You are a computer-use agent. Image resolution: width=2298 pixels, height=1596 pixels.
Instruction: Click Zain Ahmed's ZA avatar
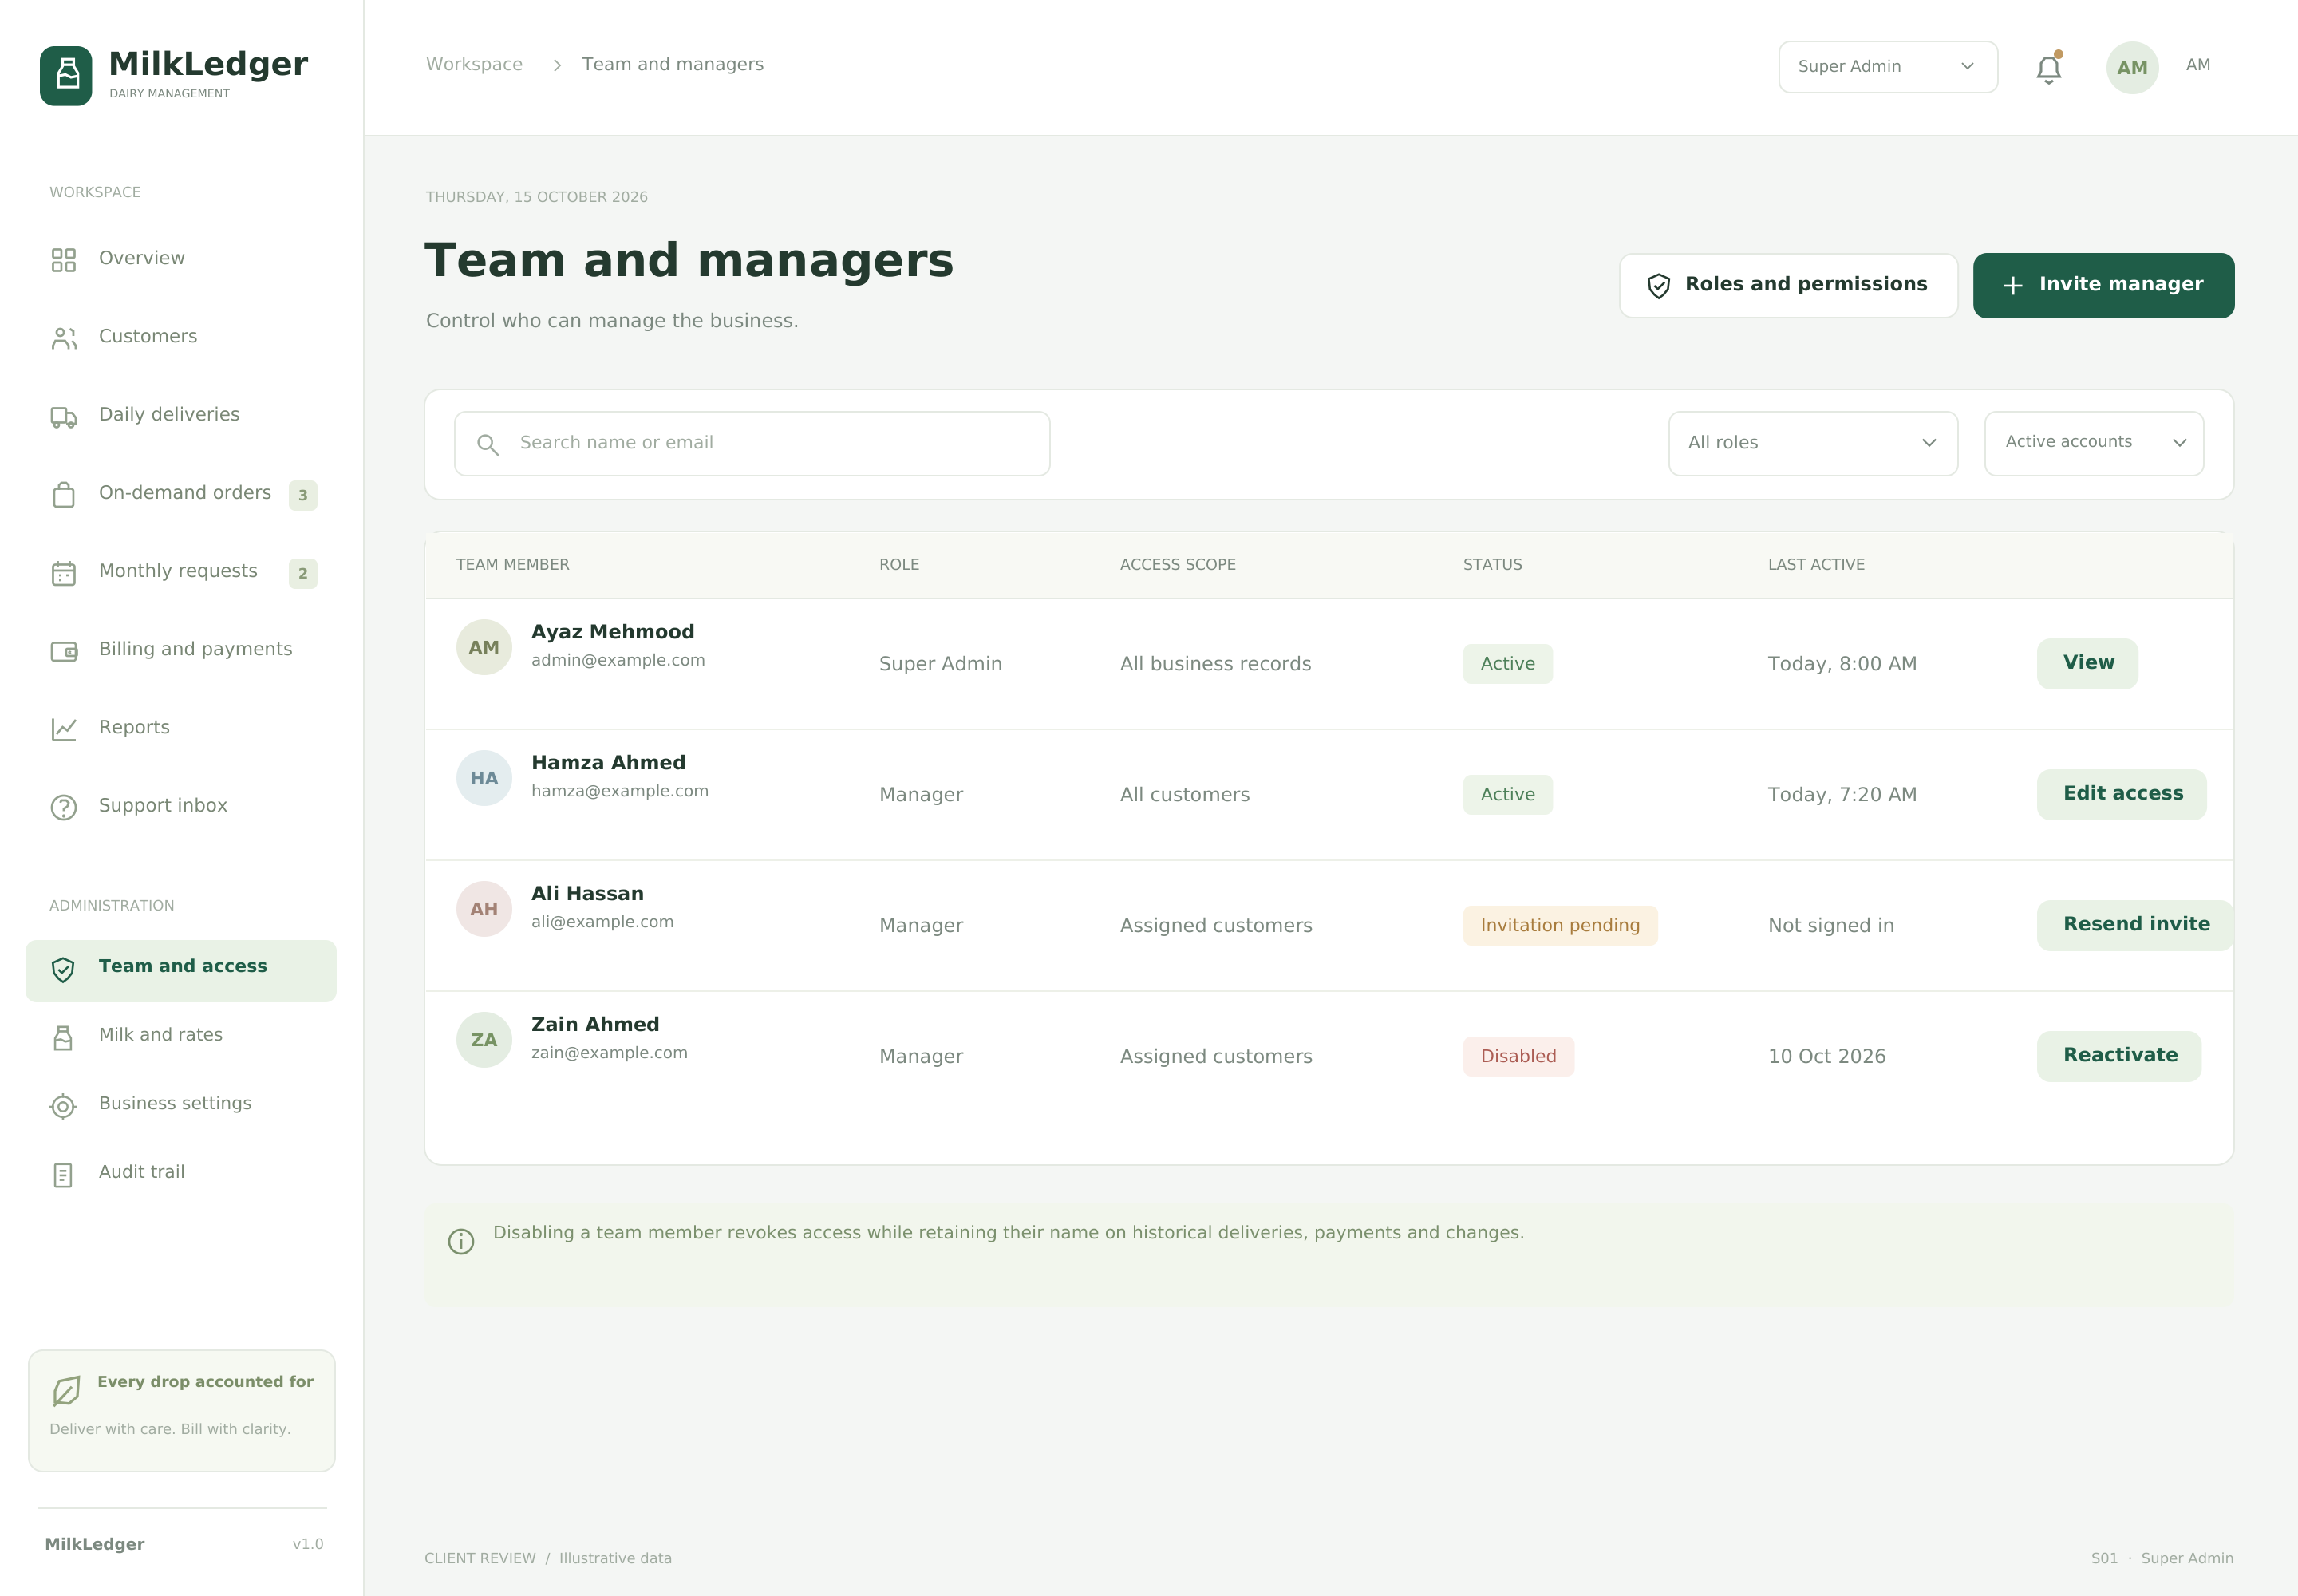click(484, 1040)
